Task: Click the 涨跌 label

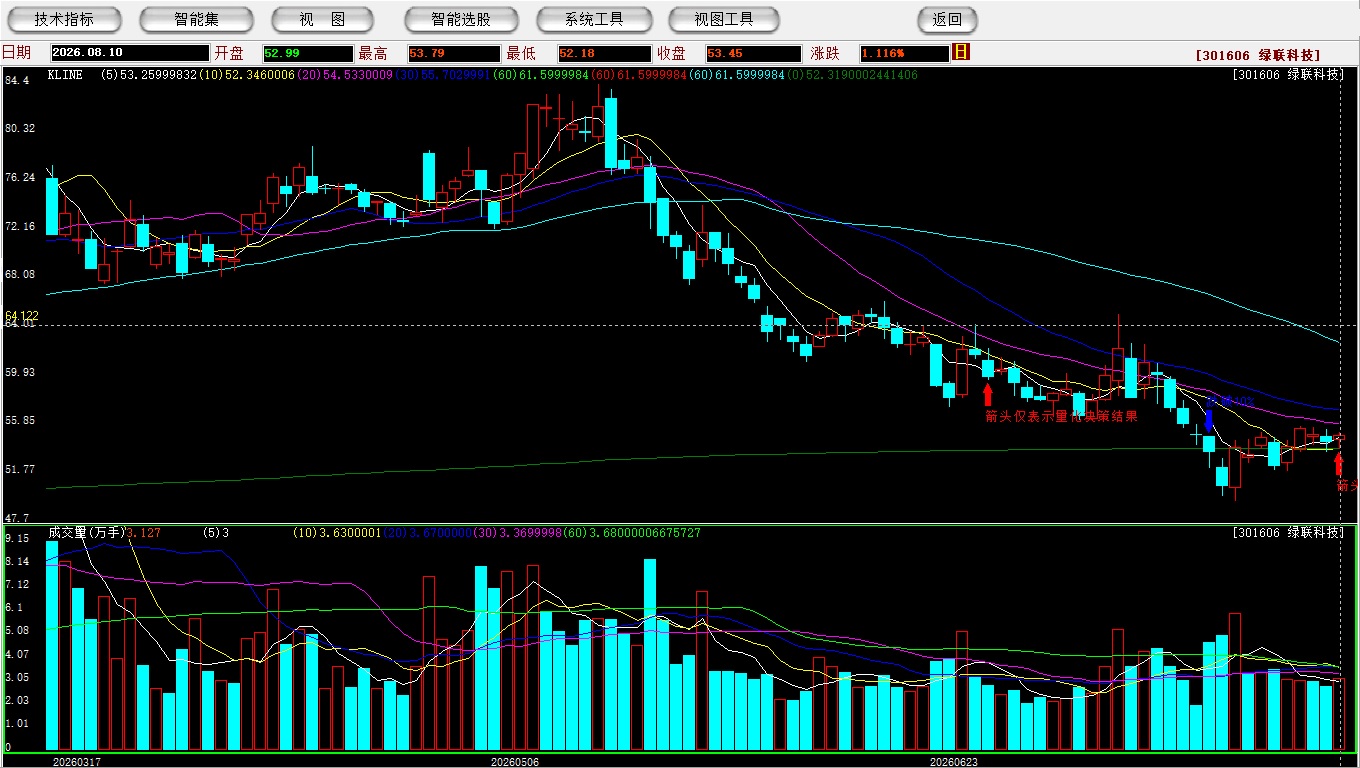Action: tap(825, 53)
